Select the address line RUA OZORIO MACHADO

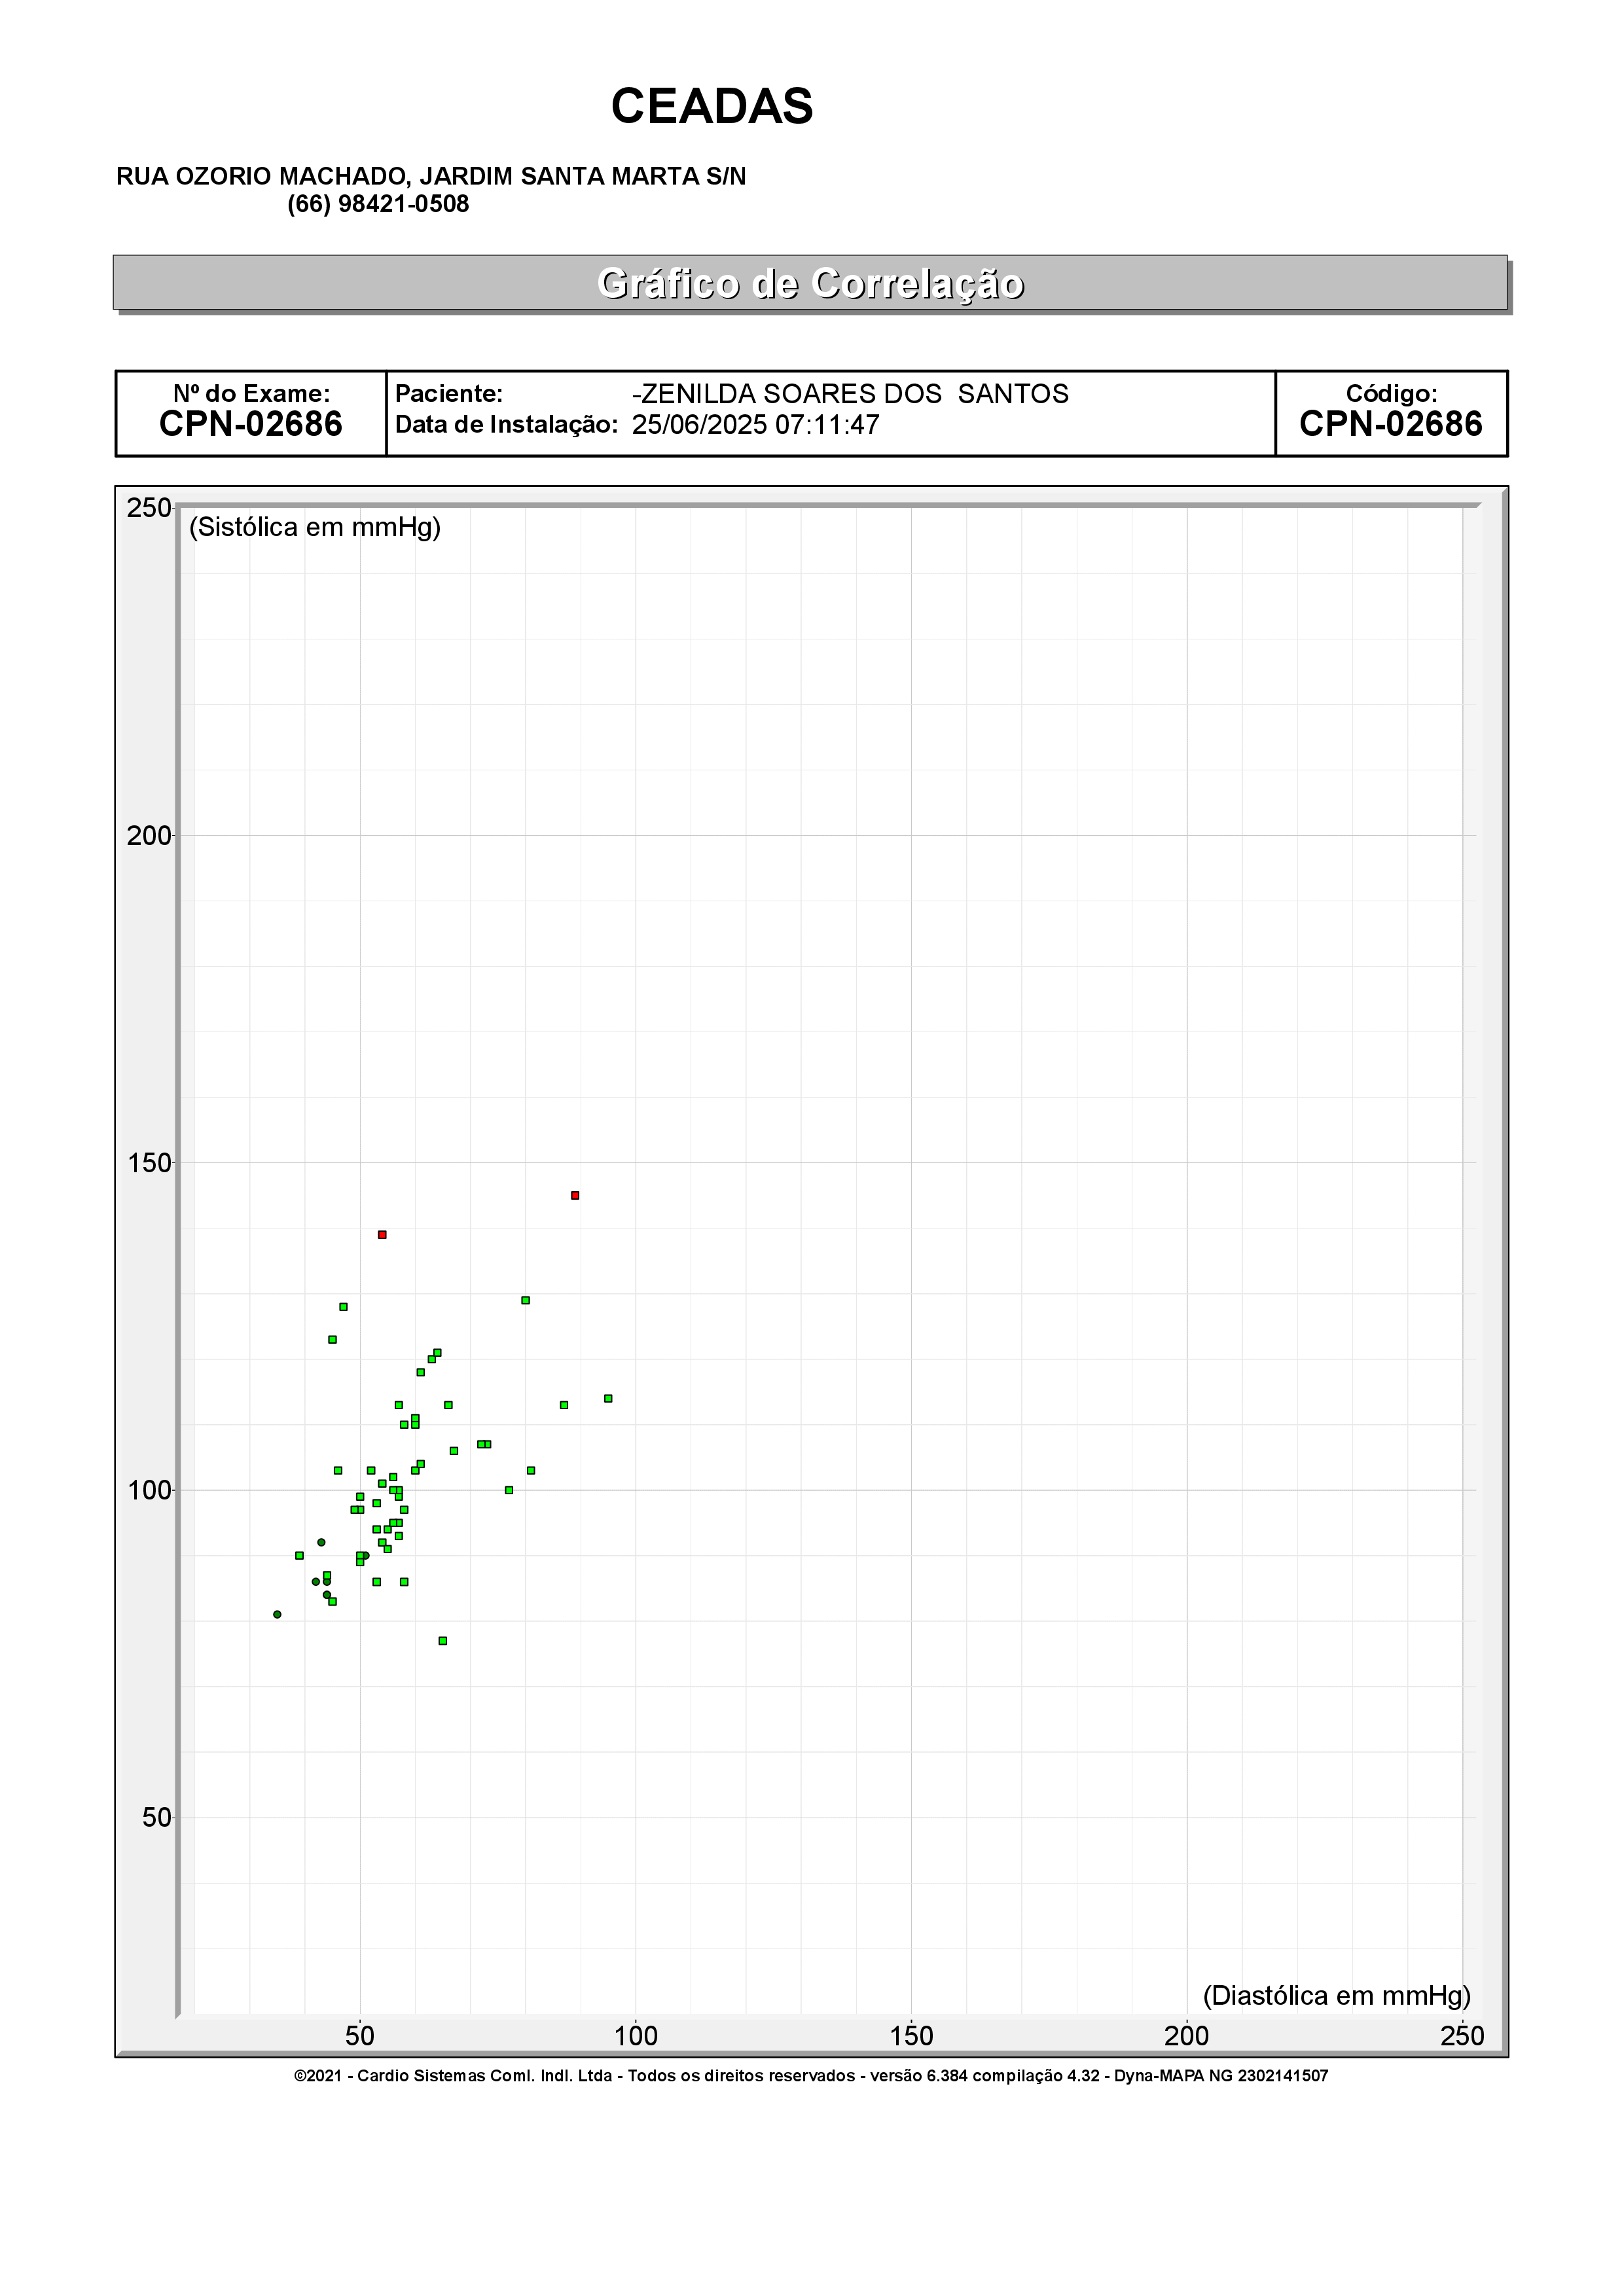tap(431, 177)
